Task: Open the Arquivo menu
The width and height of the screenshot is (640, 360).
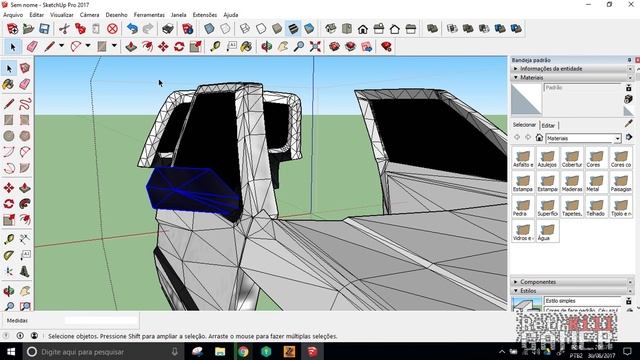Action: tap(13, 15)
